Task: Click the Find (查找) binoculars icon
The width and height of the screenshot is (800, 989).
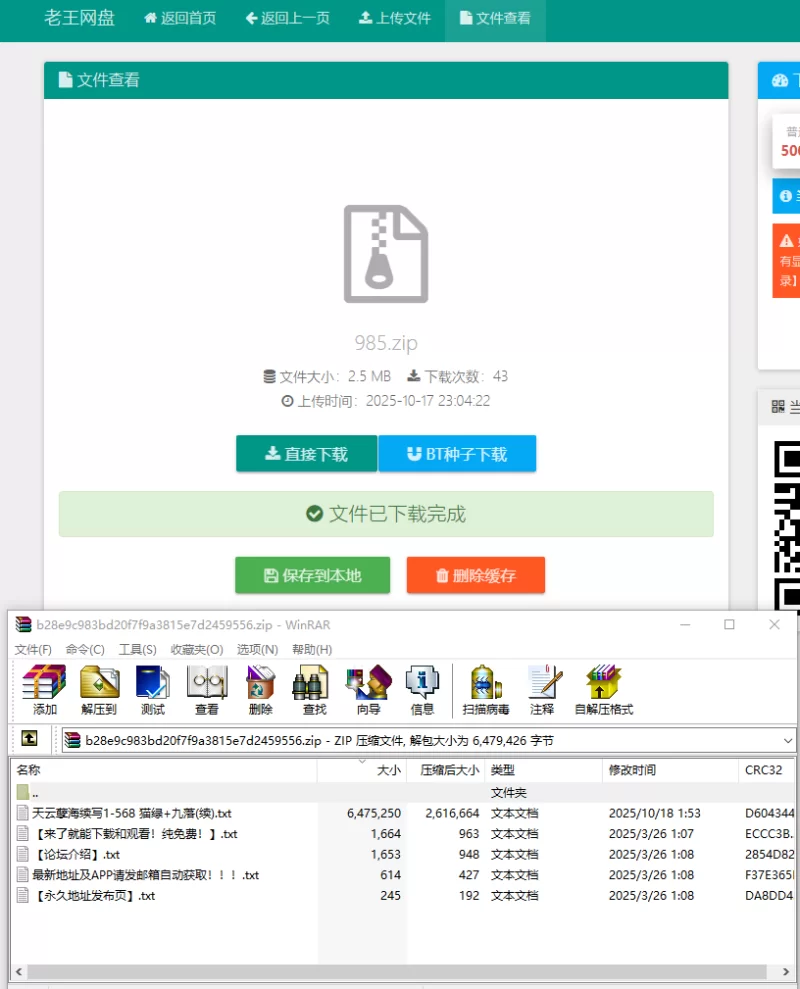Action: point(314,689)
